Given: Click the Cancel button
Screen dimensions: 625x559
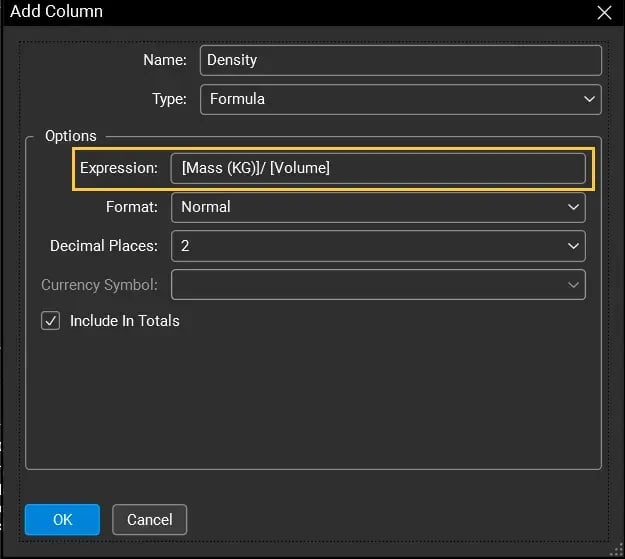Looking at the screenshot, I should [x=149, y=520].
